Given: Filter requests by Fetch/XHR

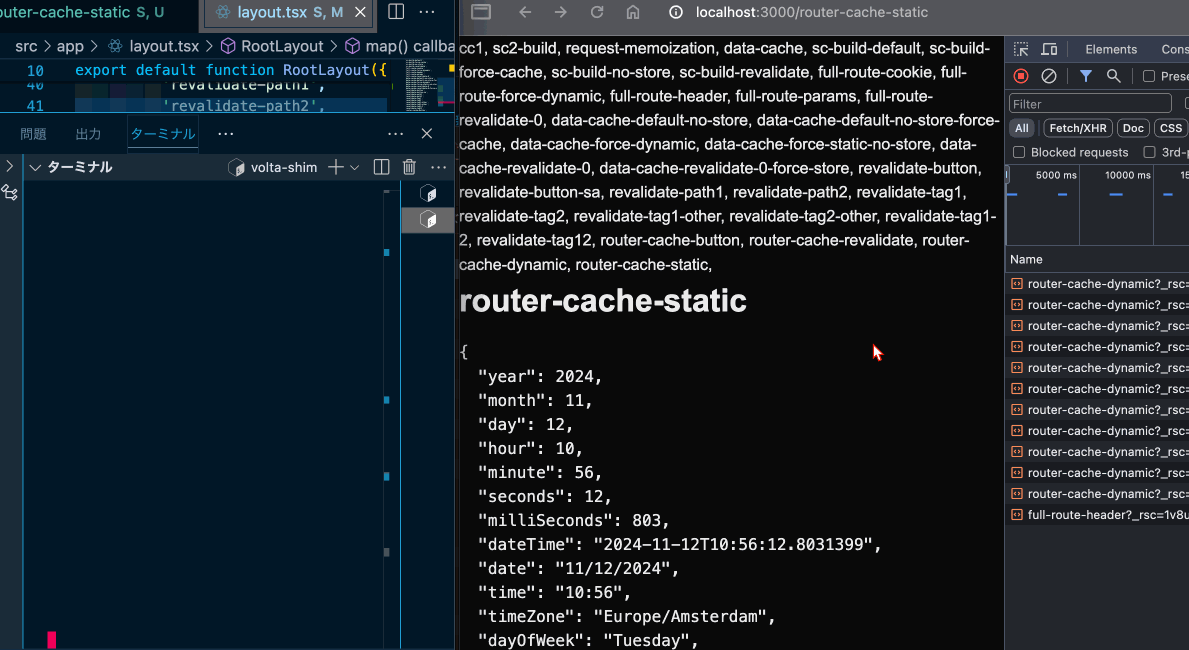Looking at the screenshot, I should 1078,128.
